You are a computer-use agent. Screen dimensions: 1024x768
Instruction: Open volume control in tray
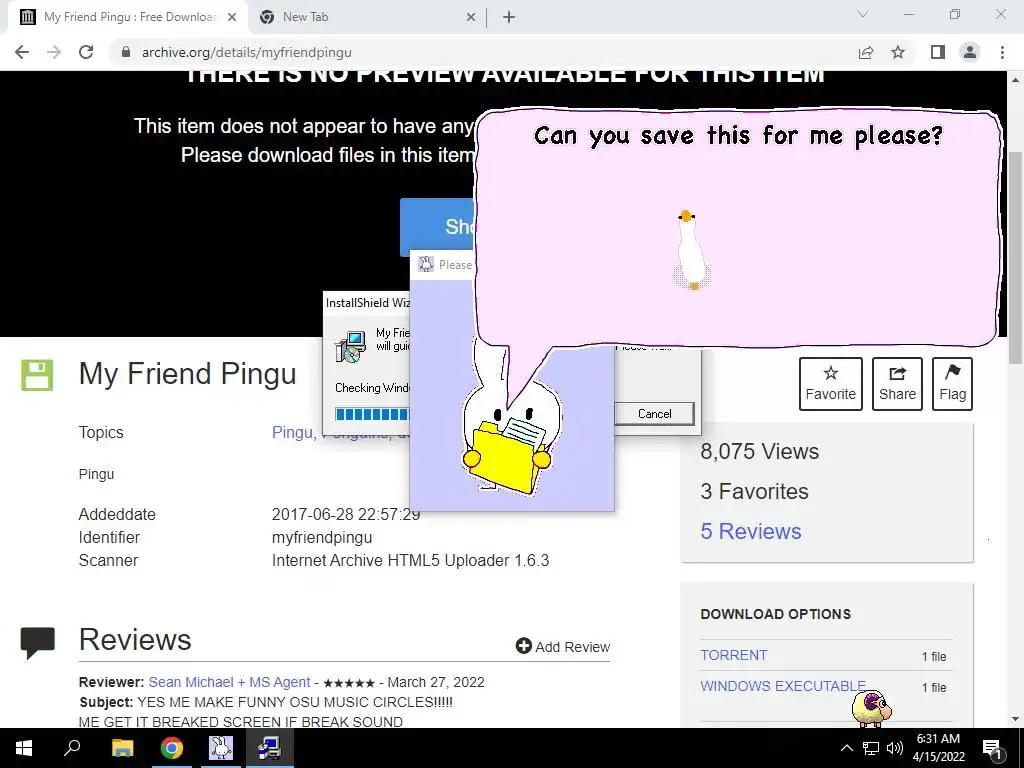[895, 748]
